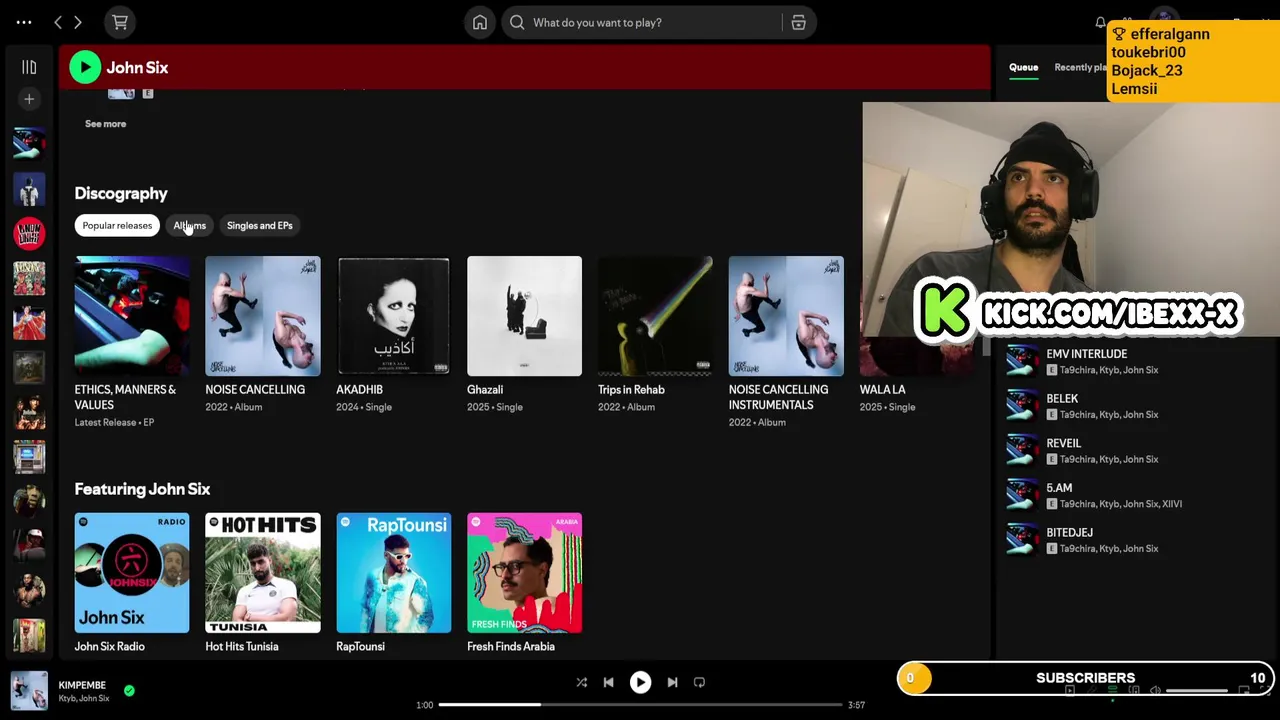Open the Discography heading link
This screenshot has height=720, width=1280.
click(x=121, y=193)
